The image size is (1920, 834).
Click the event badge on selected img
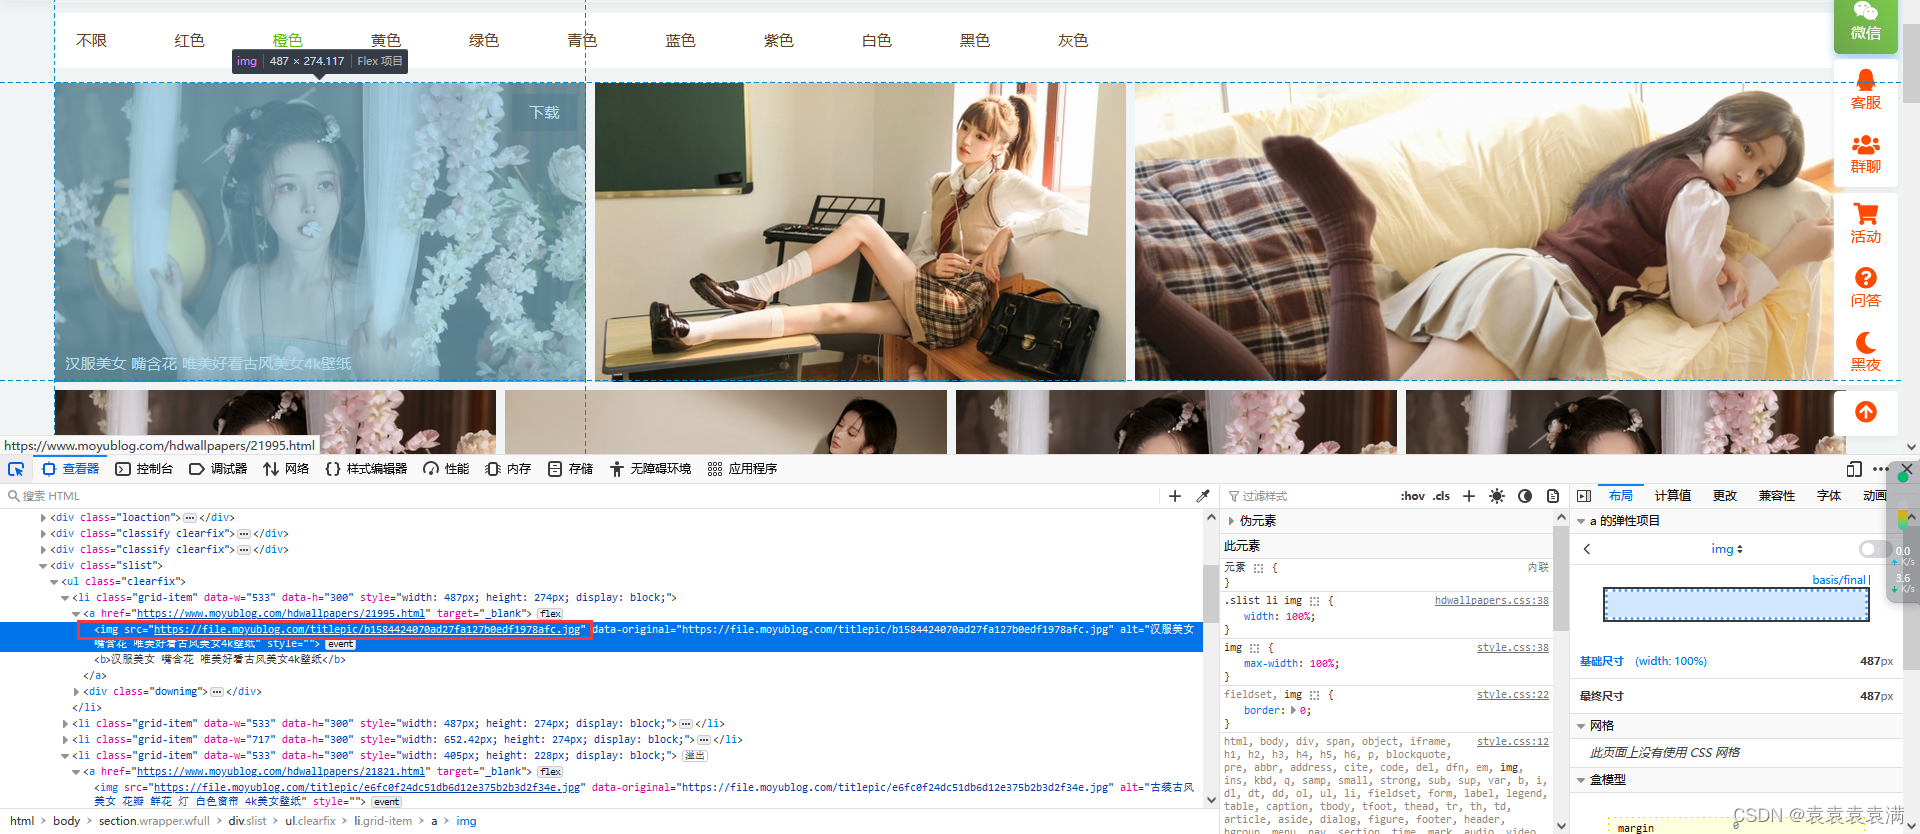click(340, 645)
